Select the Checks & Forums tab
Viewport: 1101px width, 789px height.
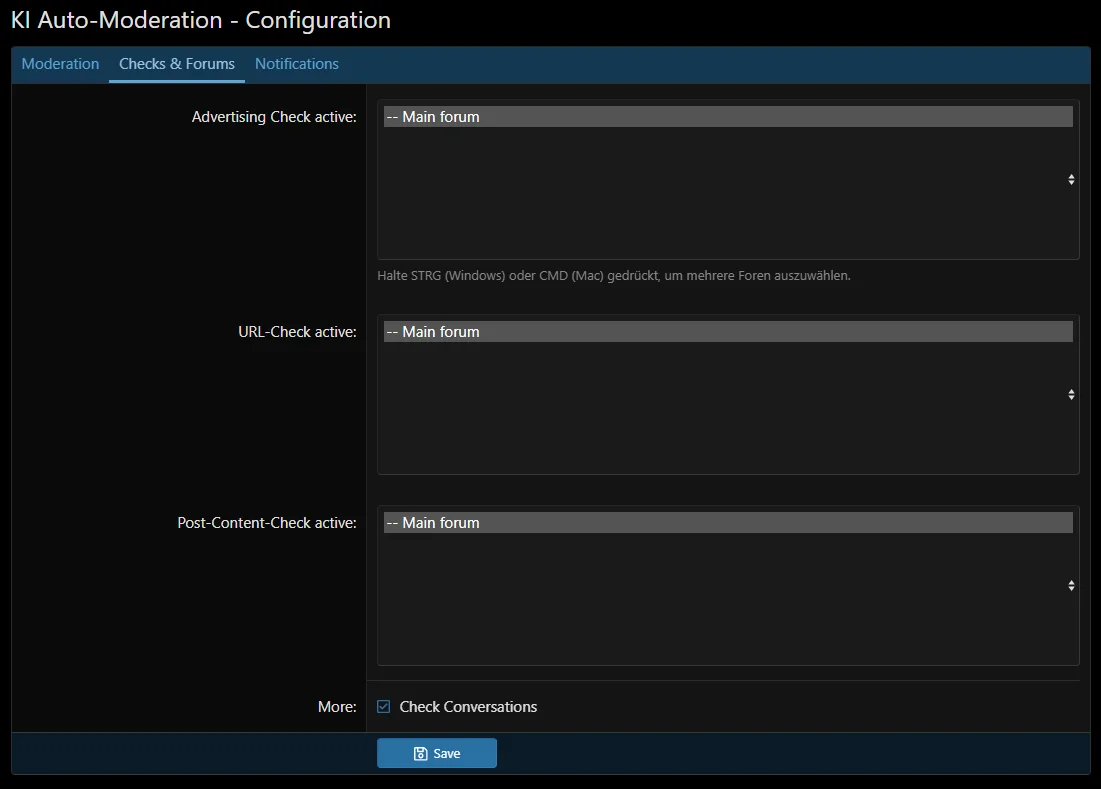[x=177, y=64]
